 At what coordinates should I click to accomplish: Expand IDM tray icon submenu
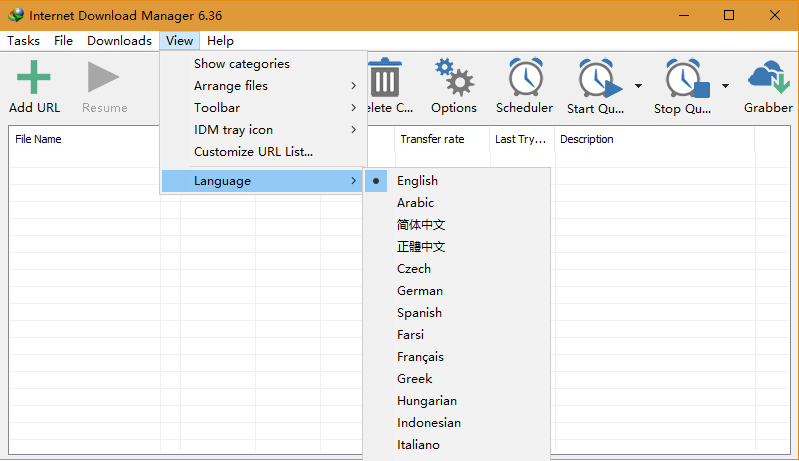[263, 129]
